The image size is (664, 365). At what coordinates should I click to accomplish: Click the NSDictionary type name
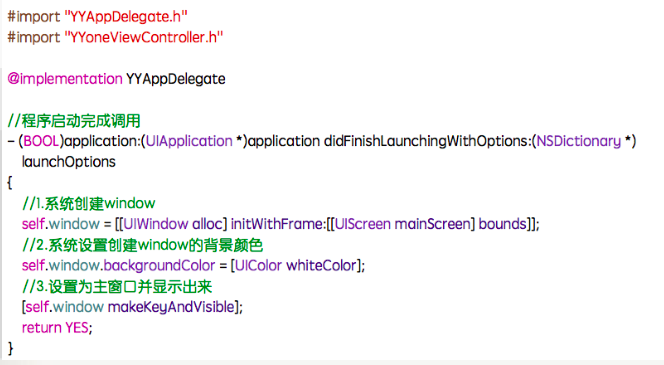[x=578, y=141]
